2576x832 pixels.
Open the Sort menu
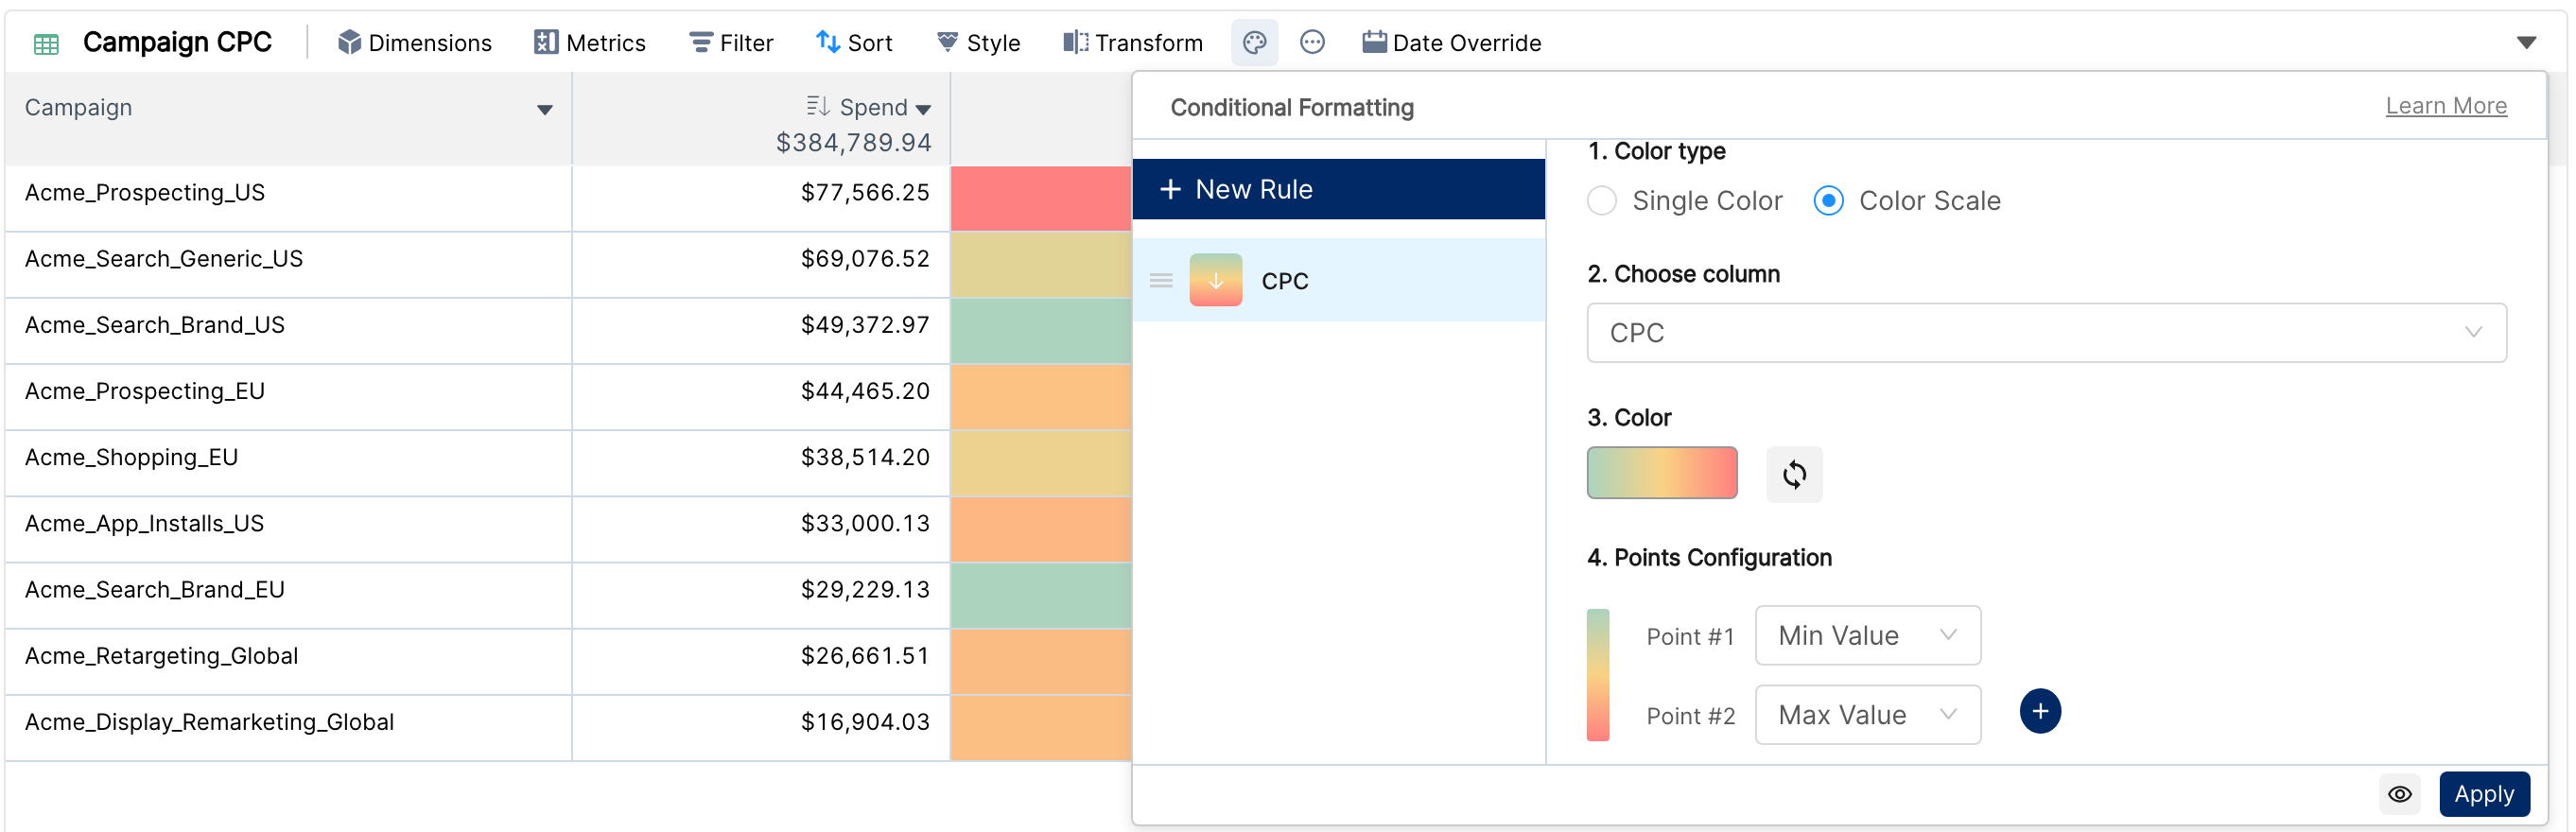(x=854, y=43)
